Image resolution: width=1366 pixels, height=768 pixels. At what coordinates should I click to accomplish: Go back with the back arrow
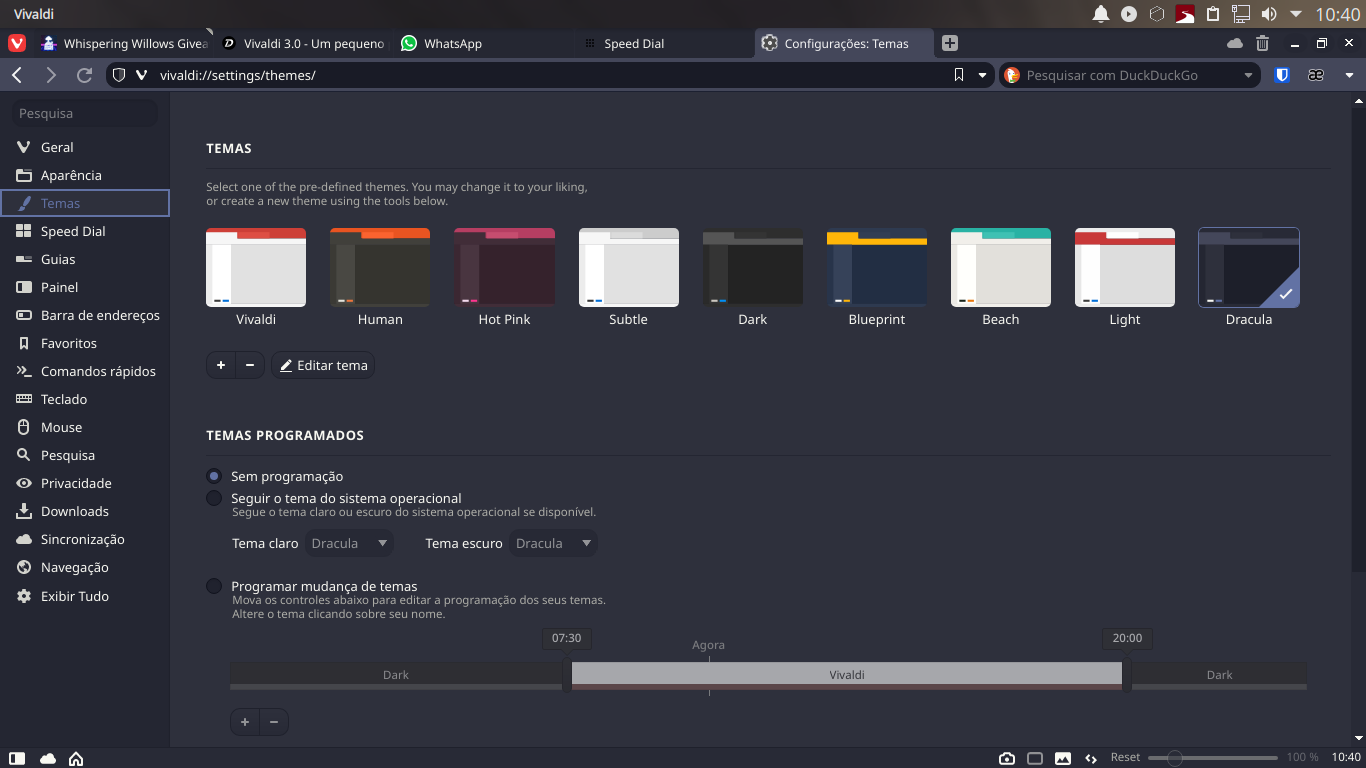pyautogui.click(x=17, y=75)
